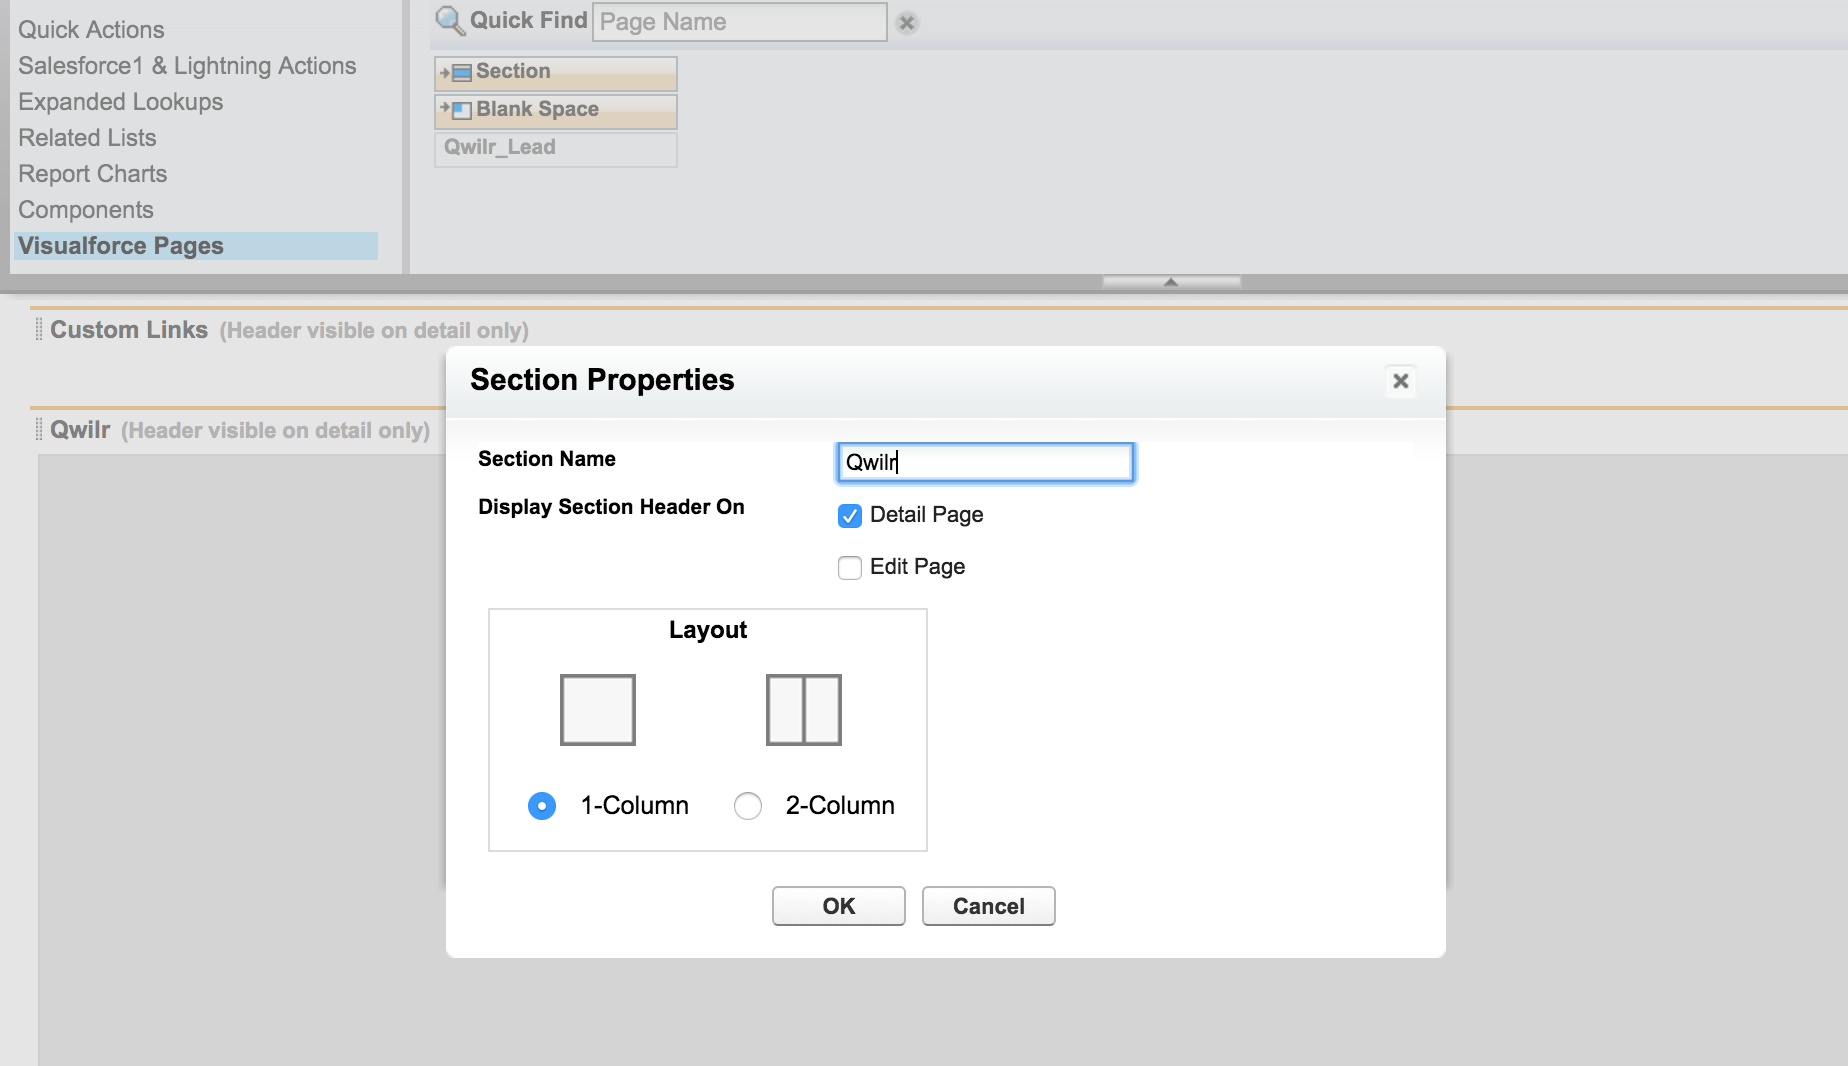
Task: Pick the Qwilr_Lead Visualforce page item
Action: pos(556,148)
